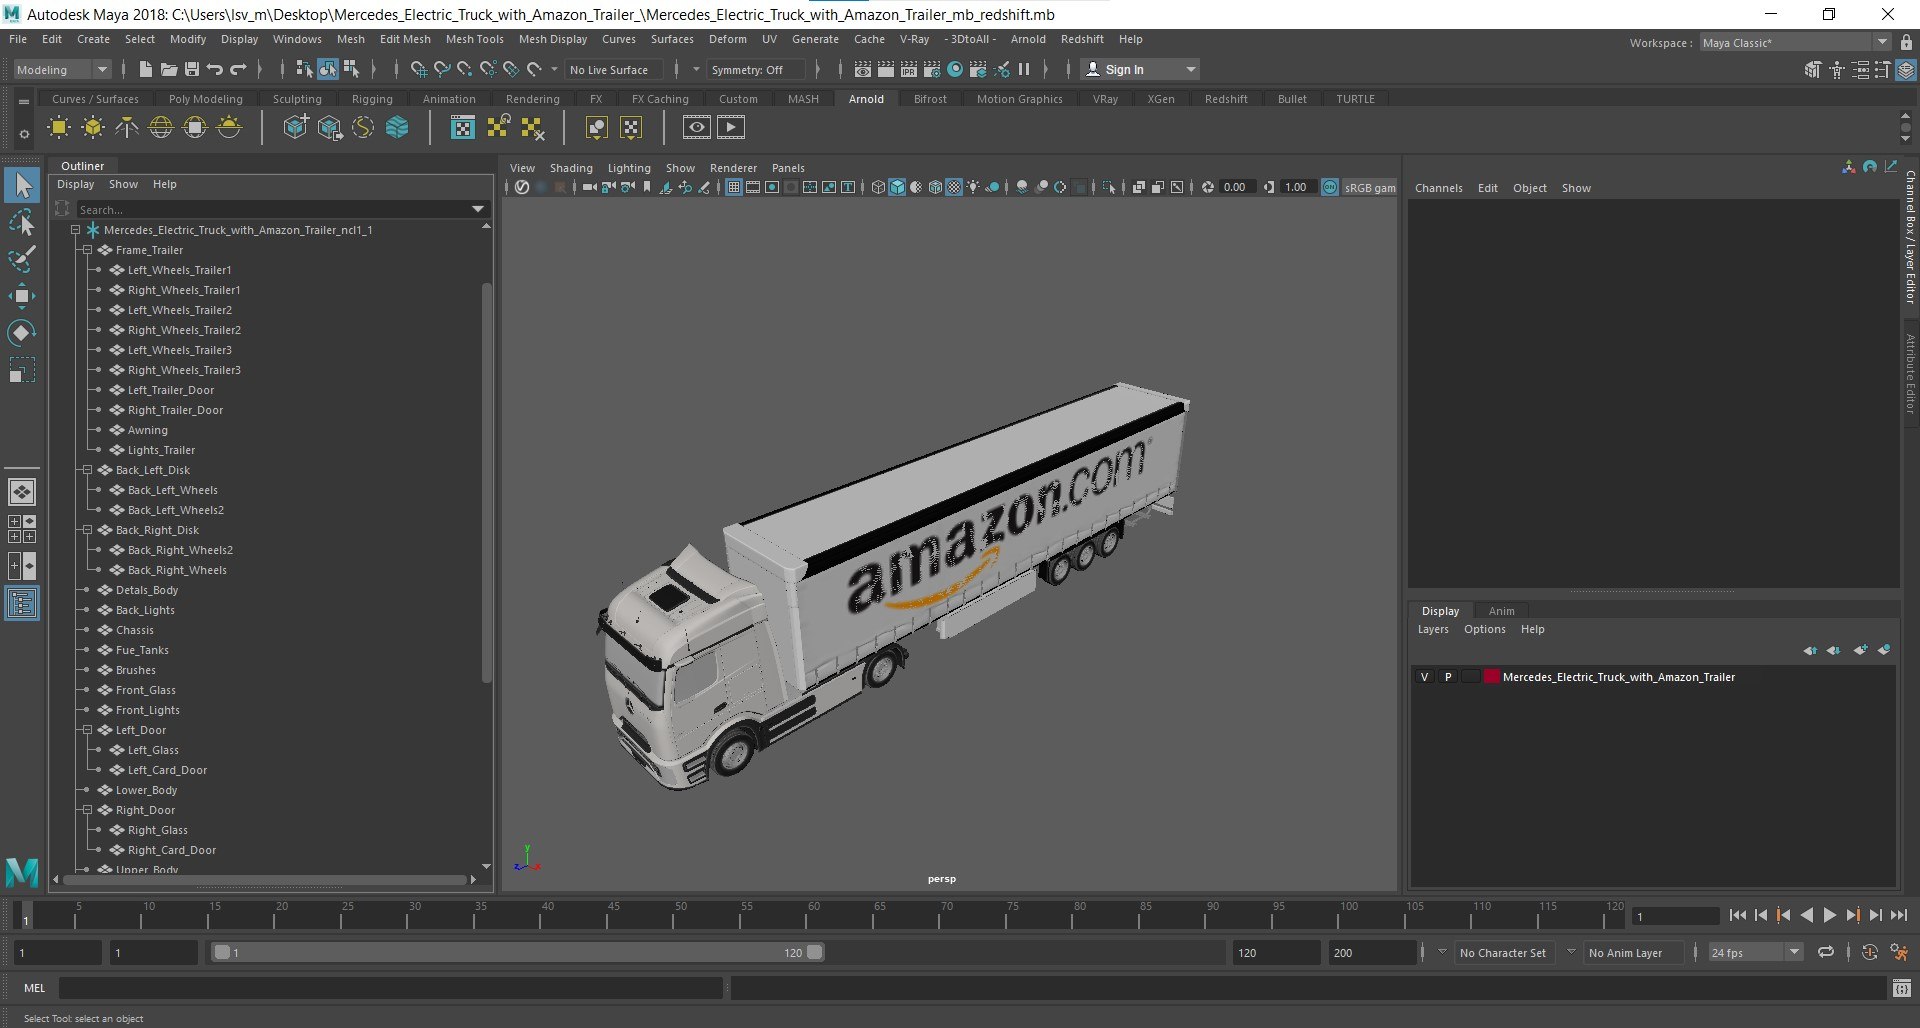Viewport: 1920px width, 1028px height.
Task: Switch to the Poly Modeling shelf tab
Action: (205, 99)
